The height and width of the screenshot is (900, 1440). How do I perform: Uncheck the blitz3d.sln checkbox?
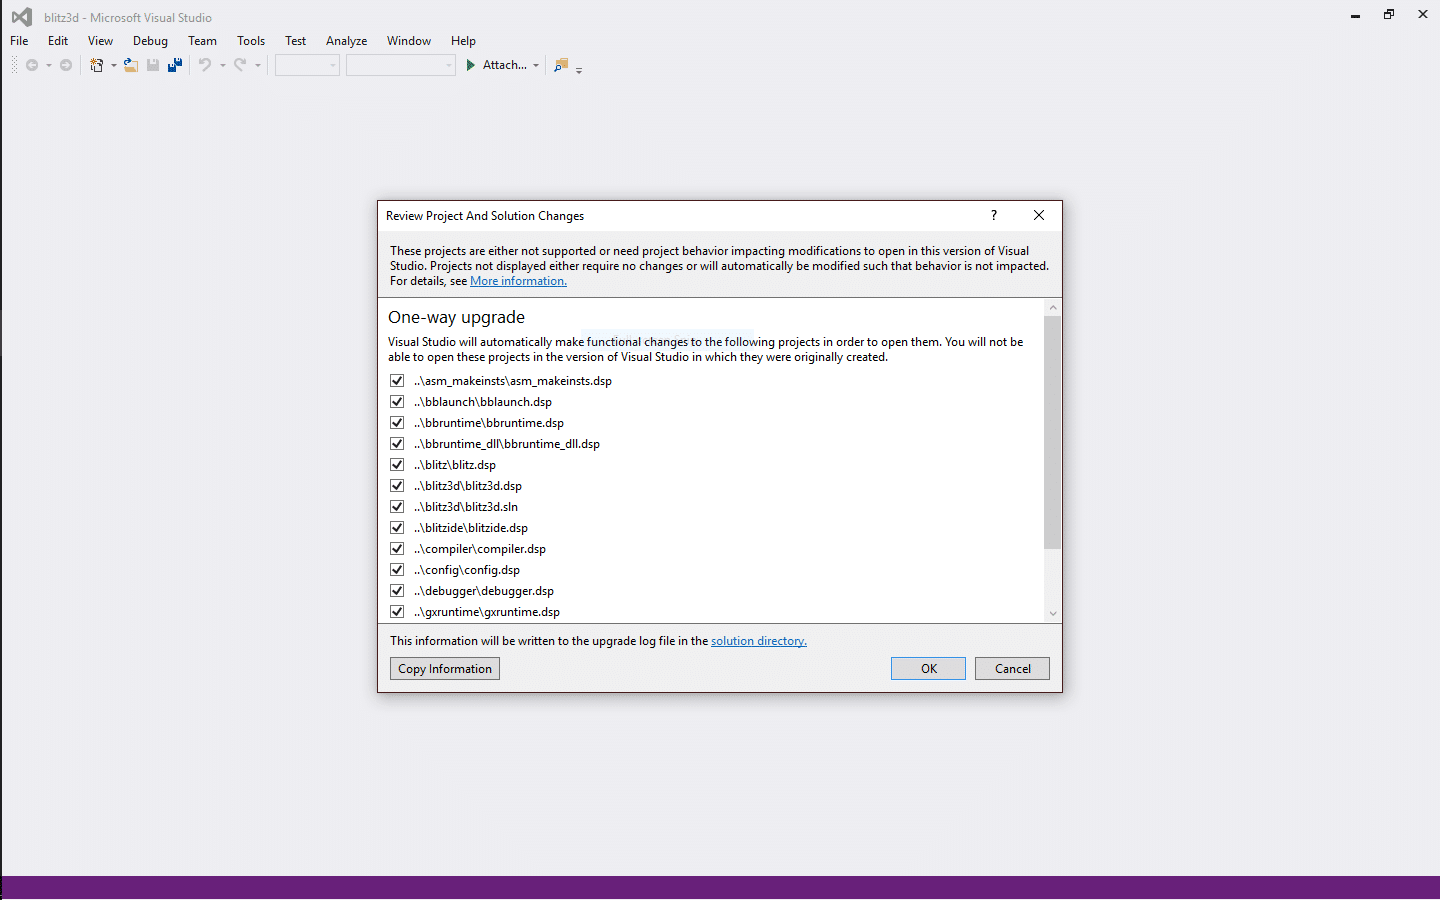click(397, 507)
